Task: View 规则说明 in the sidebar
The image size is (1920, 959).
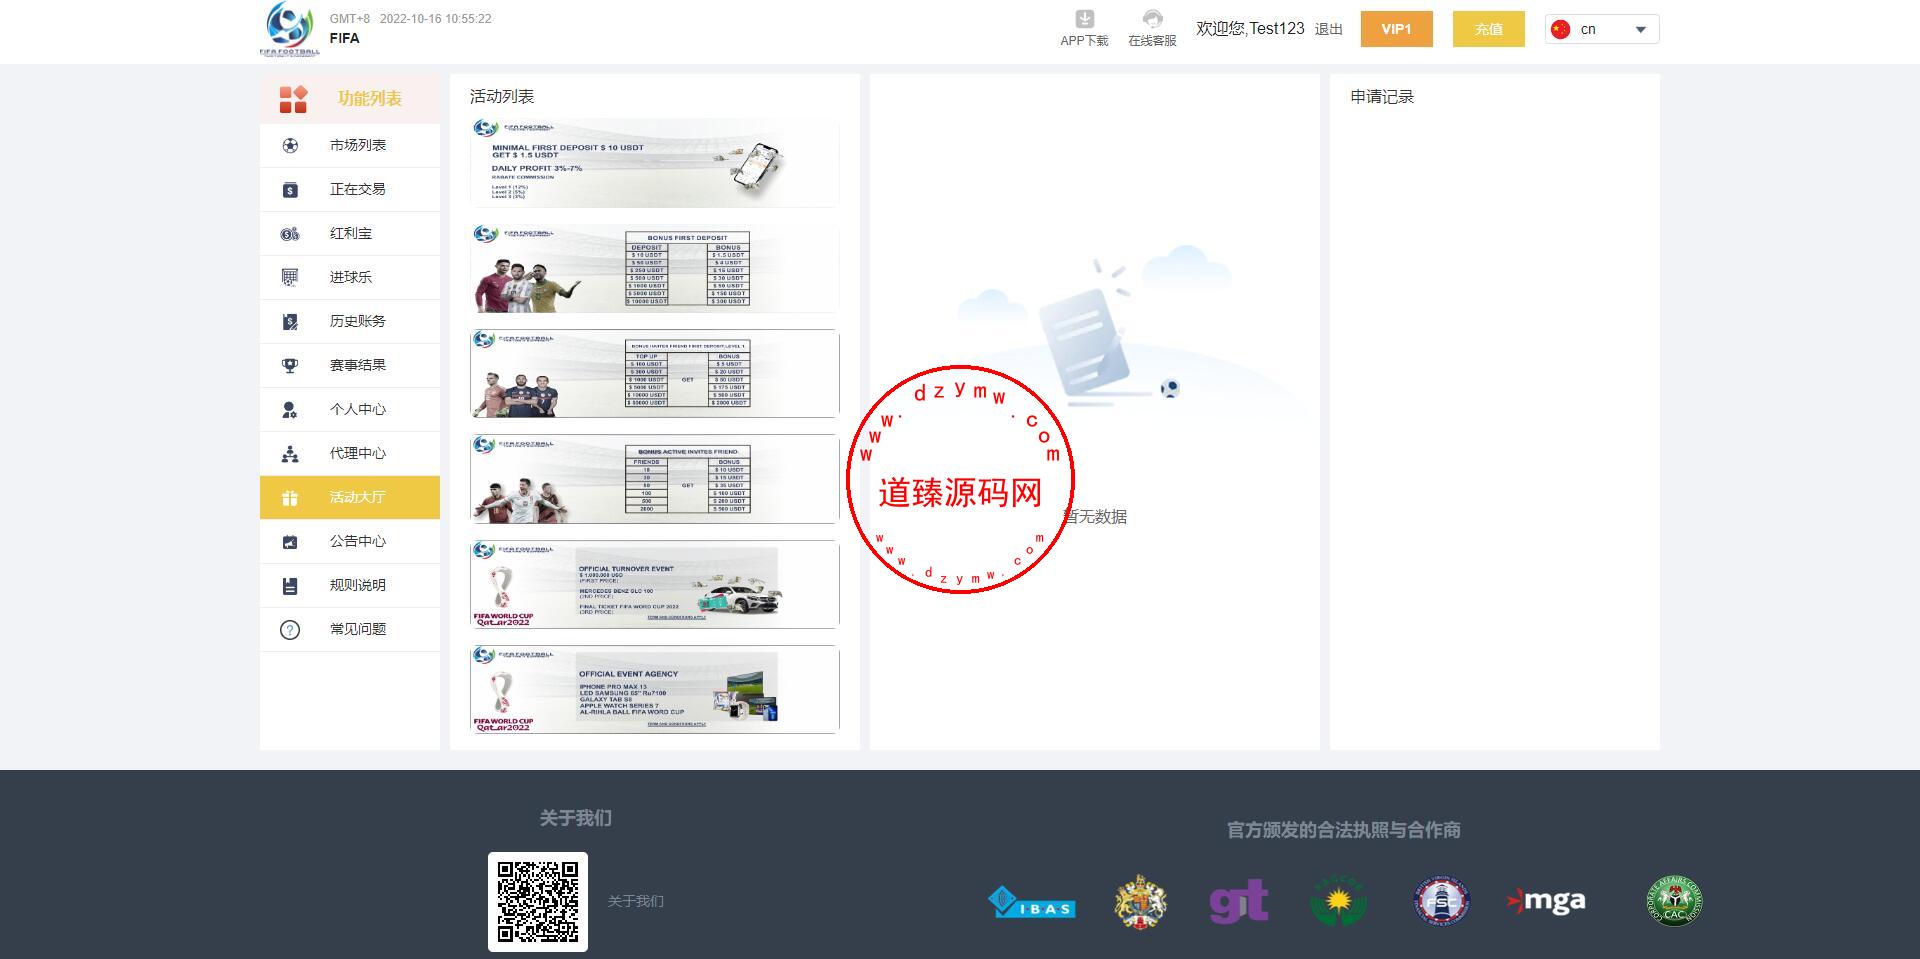Action: 350,585
